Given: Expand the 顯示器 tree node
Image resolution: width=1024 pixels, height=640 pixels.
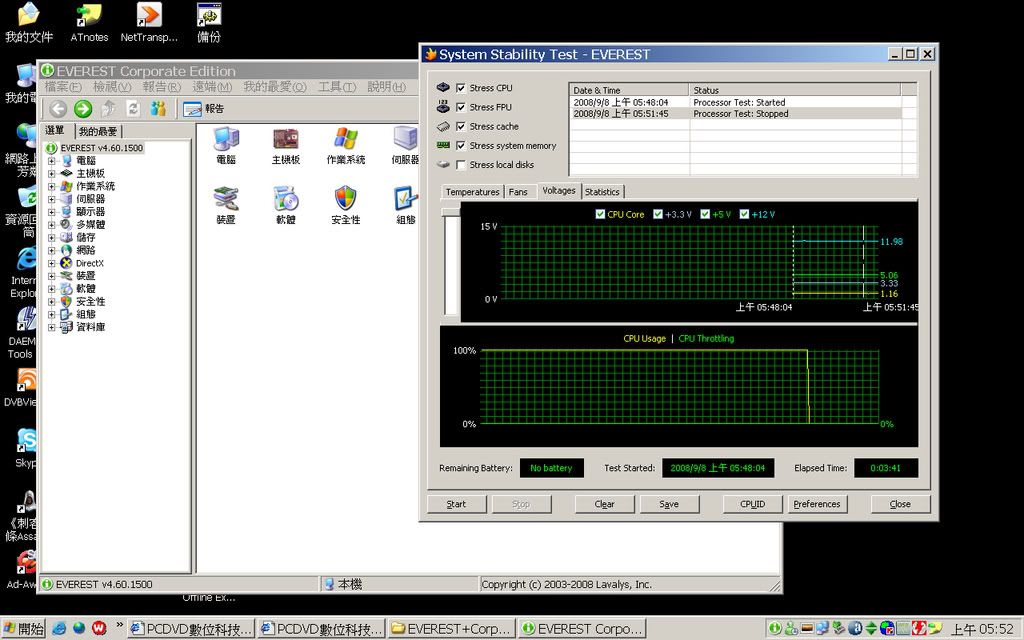Looking at the screenshot, I should coord(51,212).
